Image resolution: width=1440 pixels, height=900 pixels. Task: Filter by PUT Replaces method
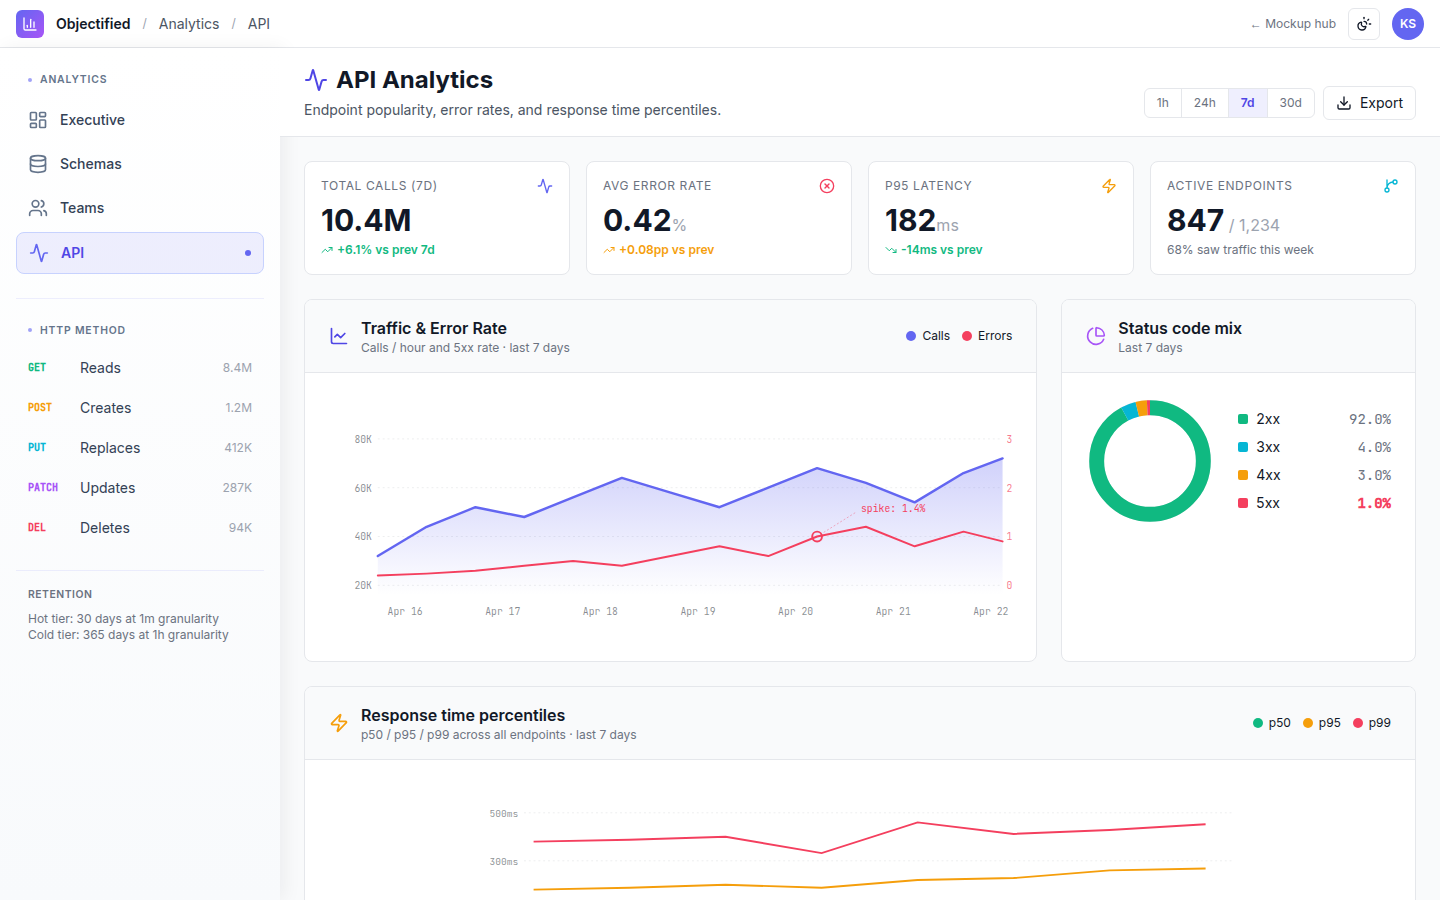[140, 448]
